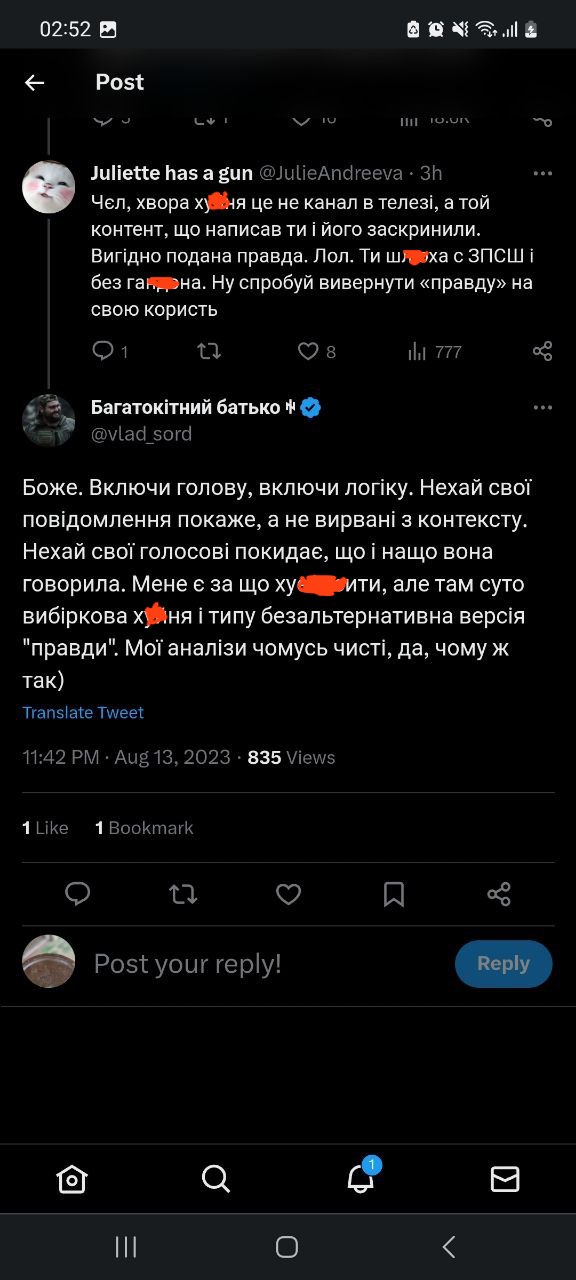Image resolution: width=576 pixels, height=1280 pixels.
Task: Open Translate Tweet
Action: [83, 712]
